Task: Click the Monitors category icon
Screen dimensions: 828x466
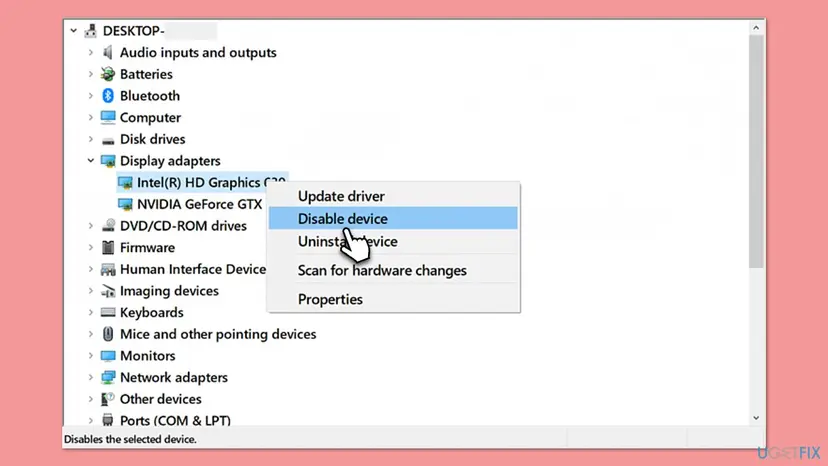Action: click(108, 356)
